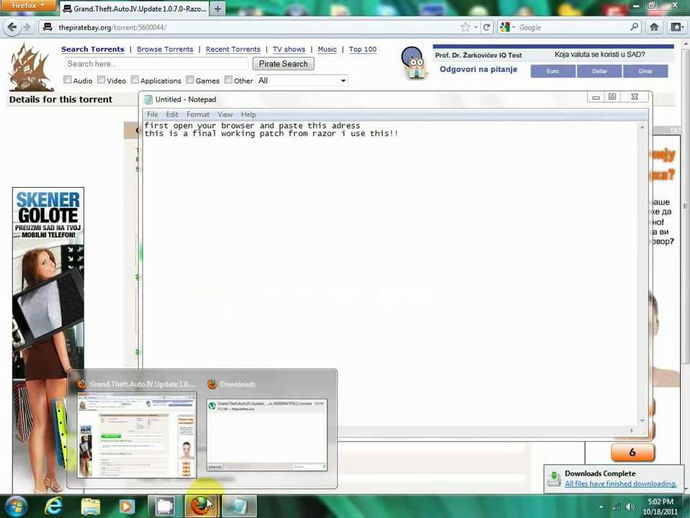This screenshot has width=690, height=518.
Task: Open the star bookmark dropdown arrow
Action: [x=476, y=27]
